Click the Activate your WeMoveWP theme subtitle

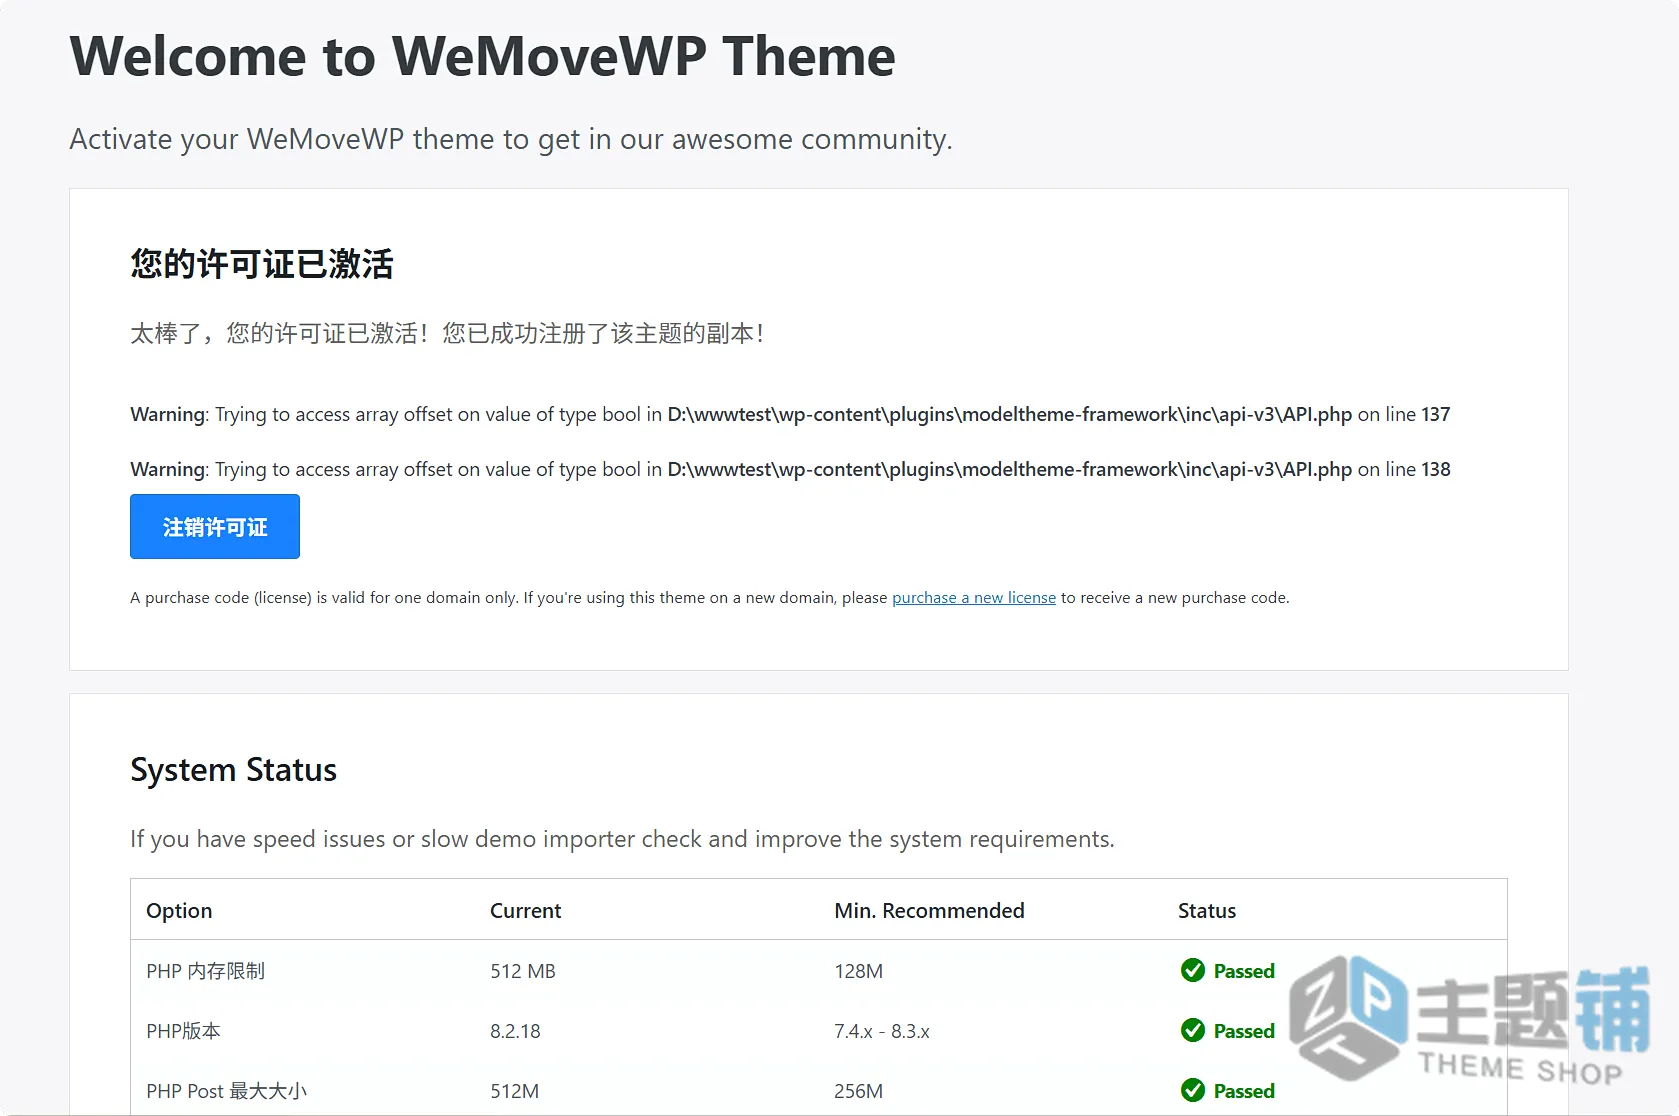point(511,139)
